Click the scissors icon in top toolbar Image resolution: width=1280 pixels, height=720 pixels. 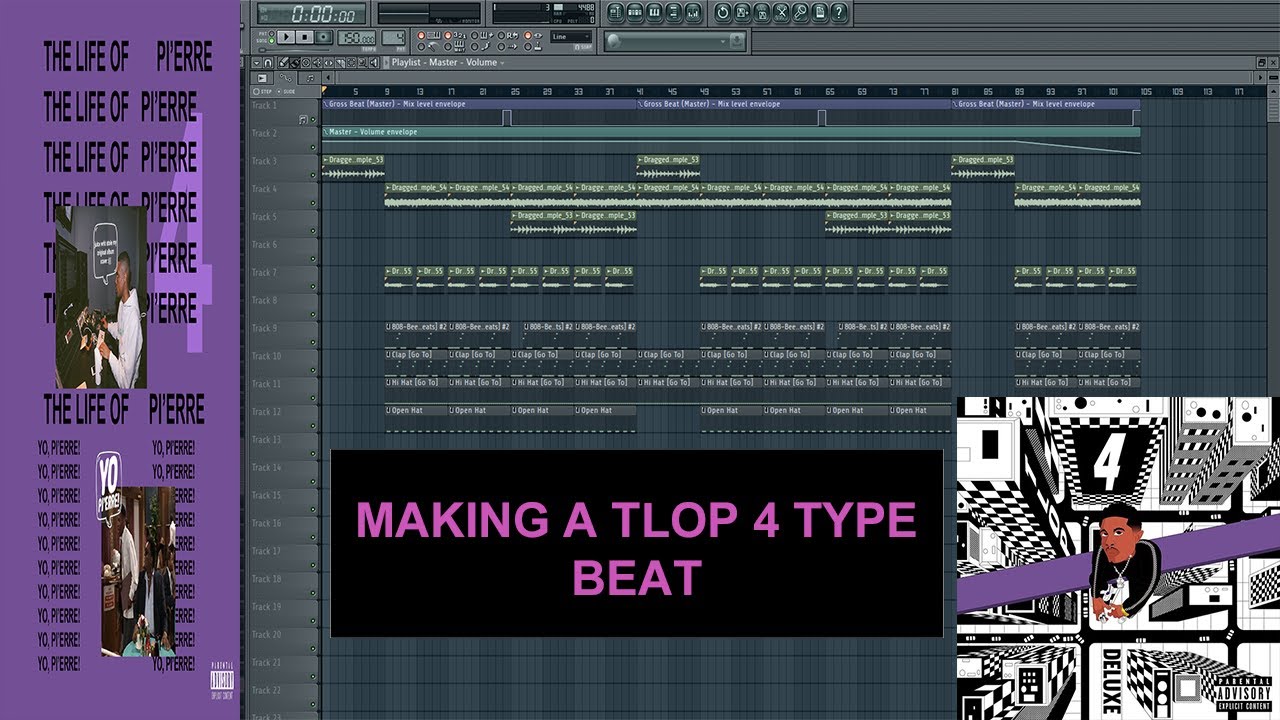(781, 12)
